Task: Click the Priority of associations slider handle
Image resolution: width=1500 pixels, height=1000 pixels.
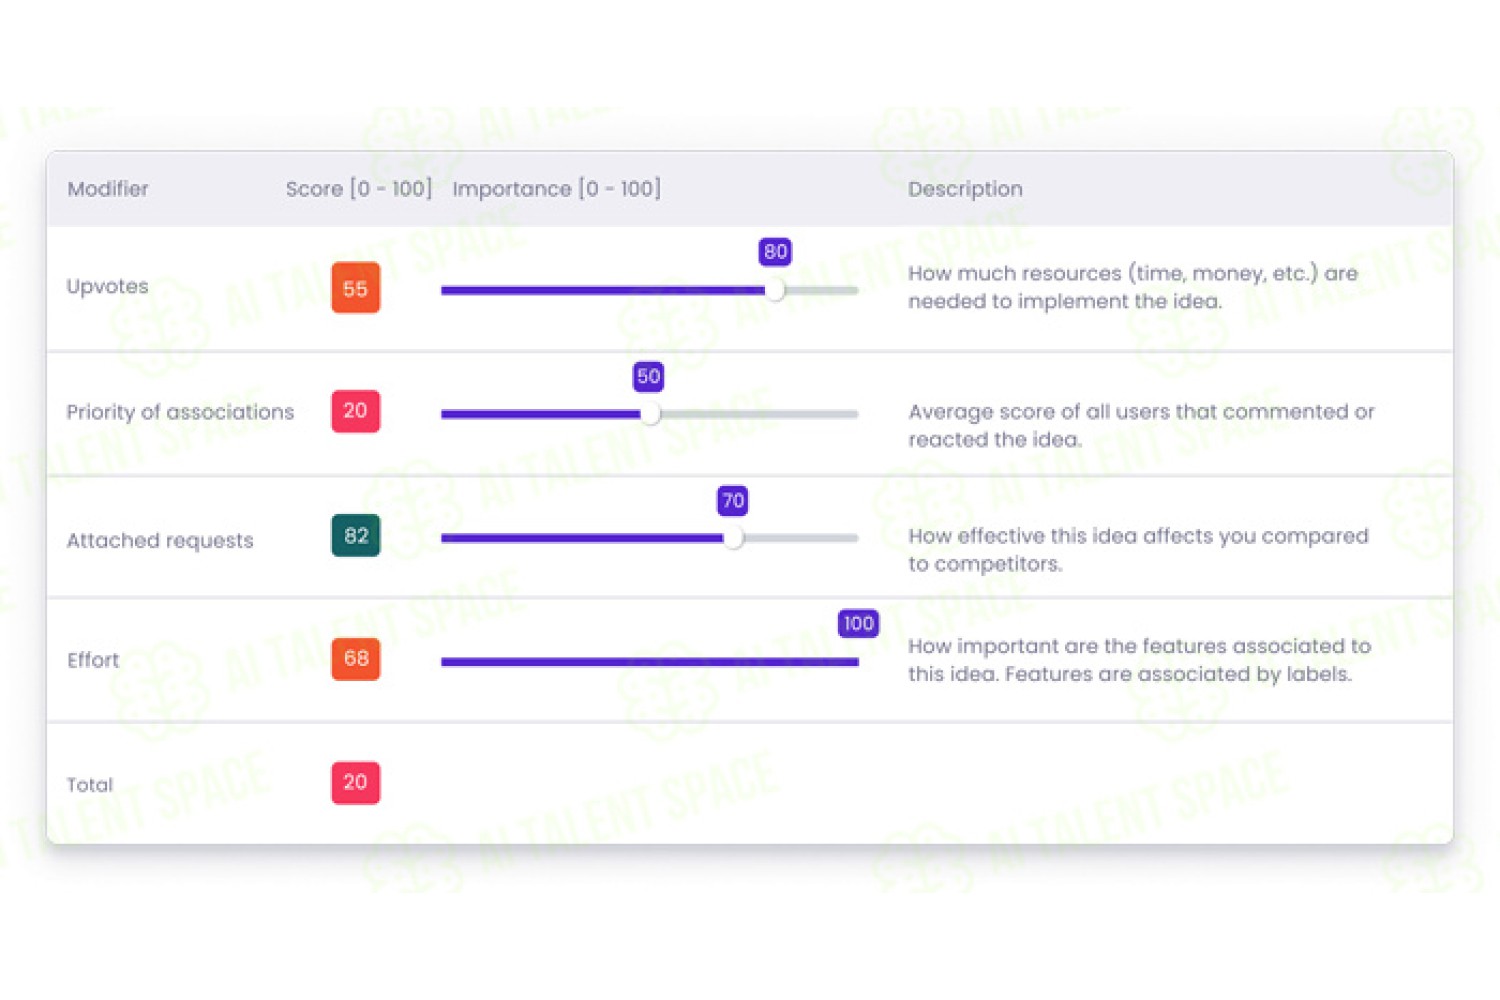Action: [x=650, y=414]
